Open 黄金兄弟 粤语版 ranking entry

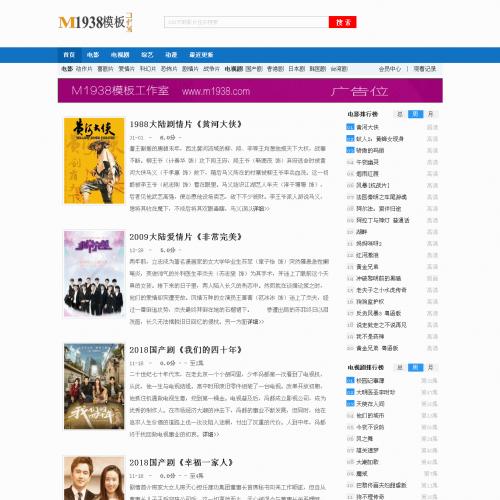click(377, 348)
